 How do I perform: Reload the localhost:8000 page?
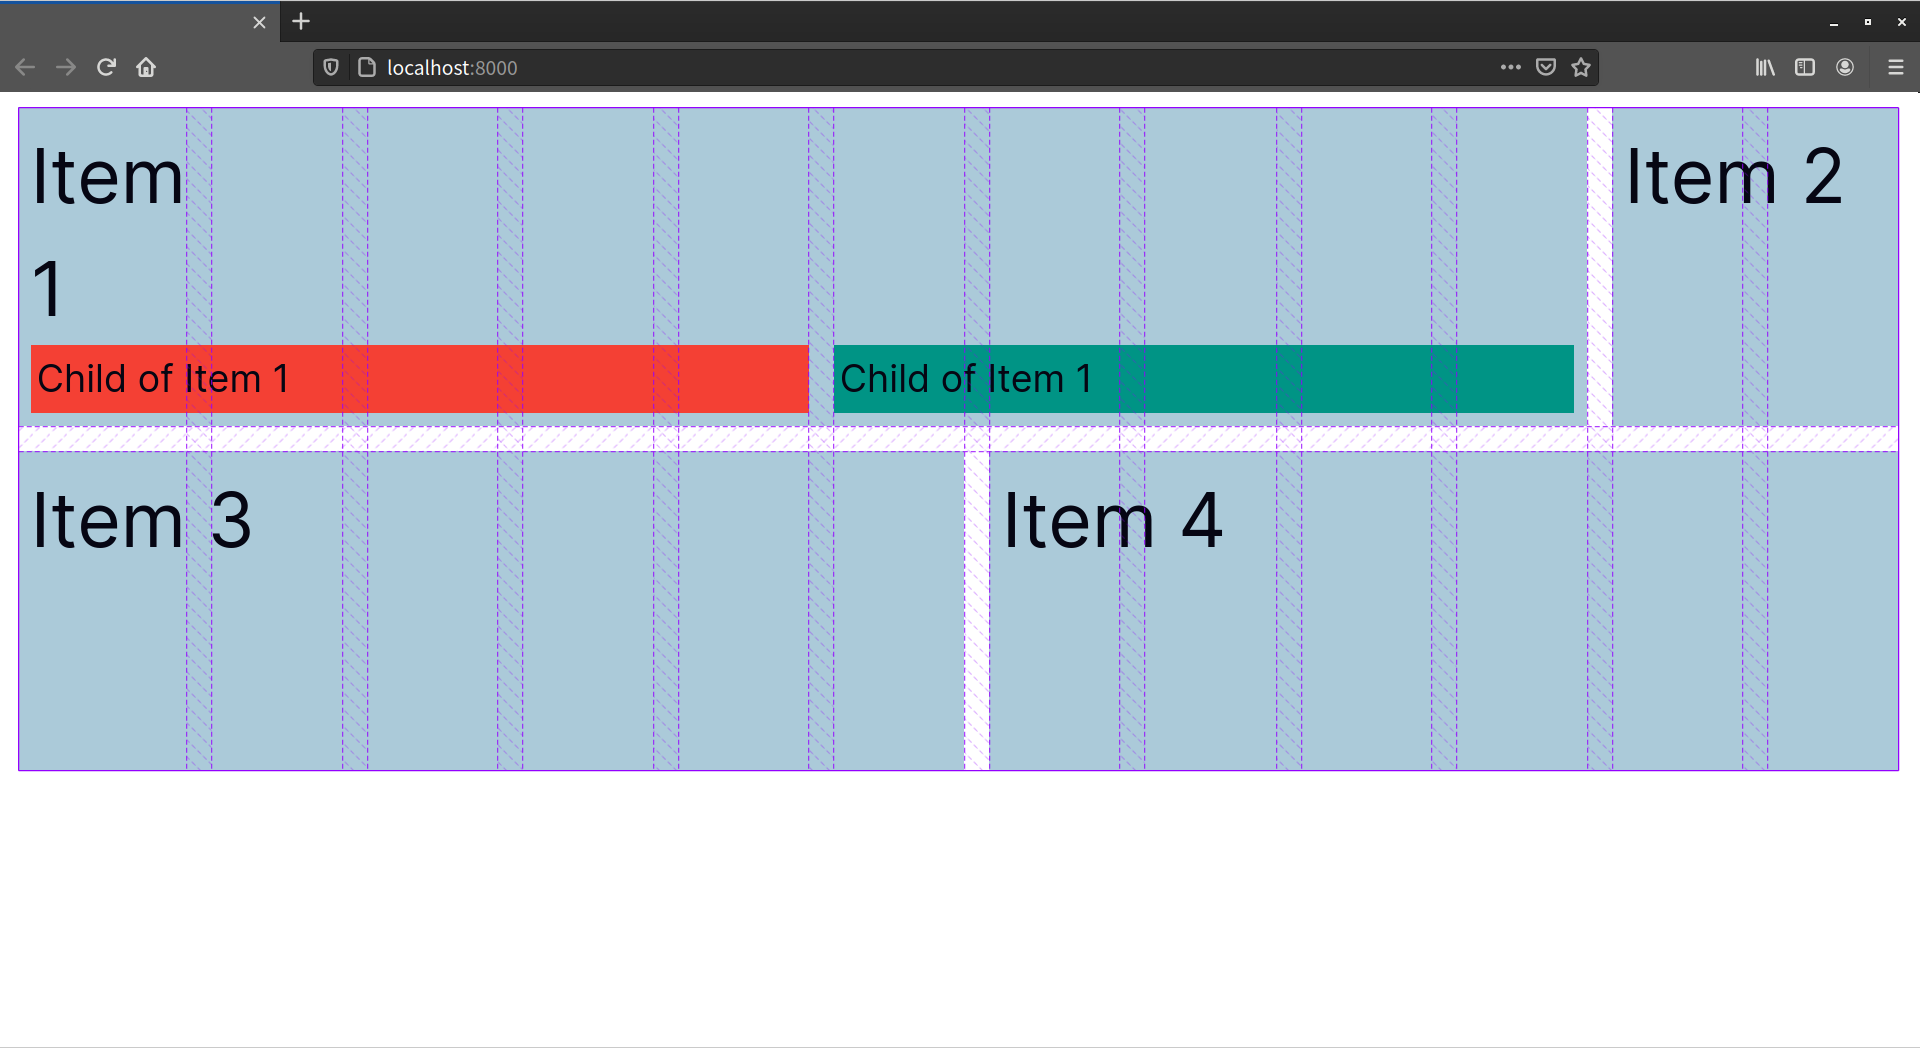[x=106, y=67]
